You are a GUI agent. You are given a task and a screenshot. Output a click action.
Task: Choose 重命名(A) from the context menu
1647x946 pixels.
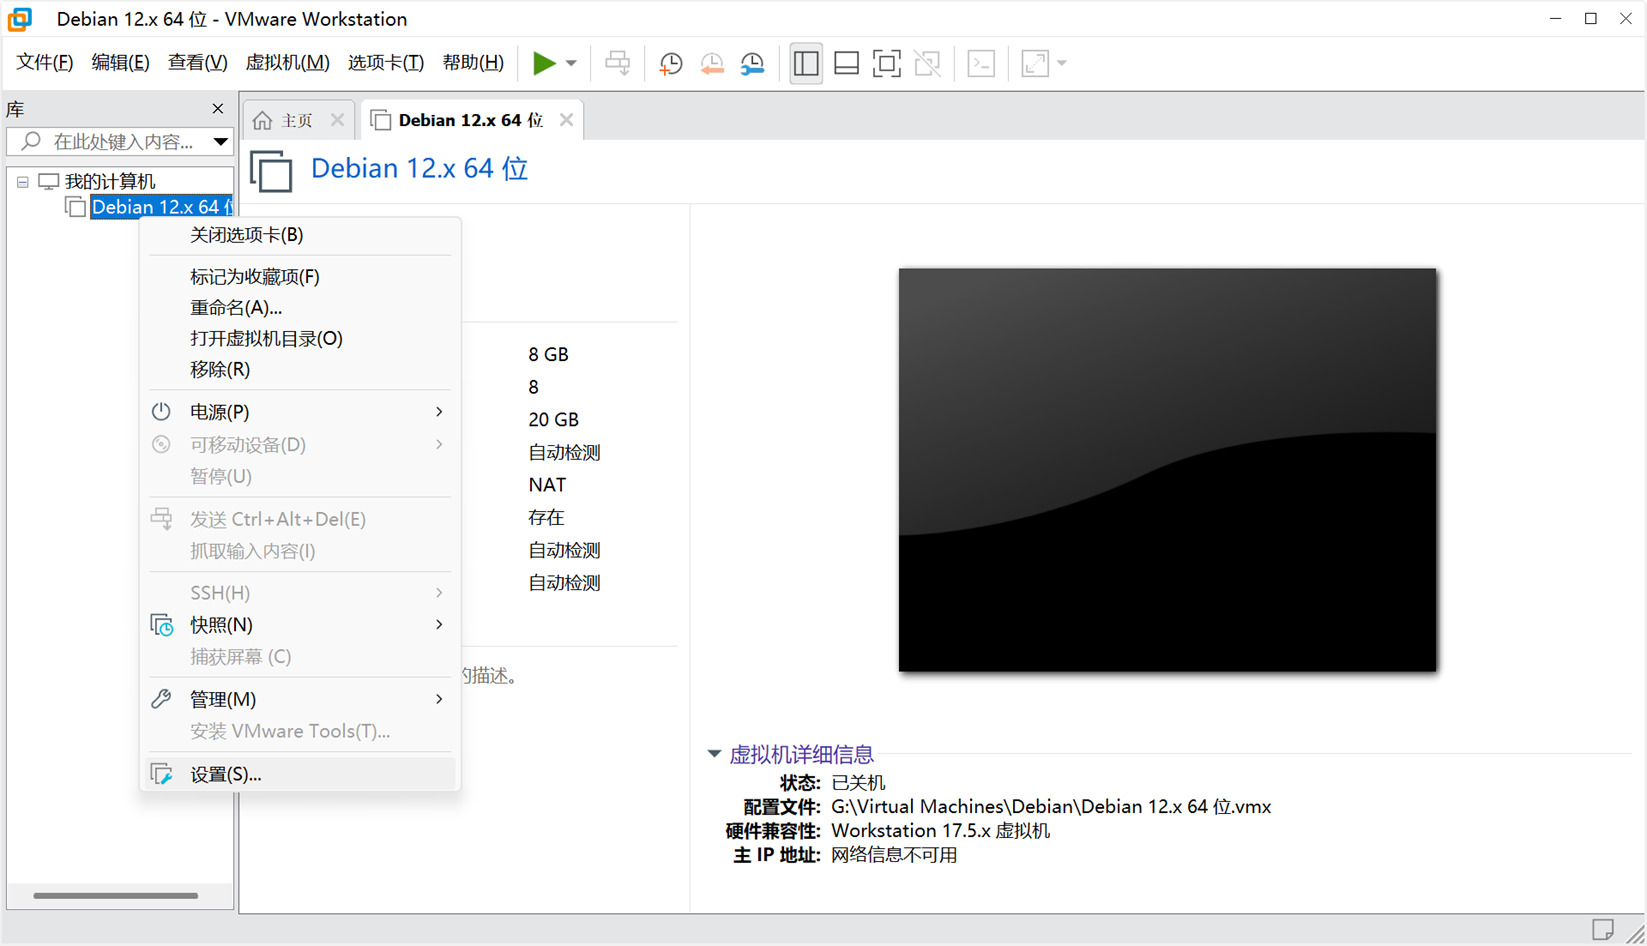[236, 307]
